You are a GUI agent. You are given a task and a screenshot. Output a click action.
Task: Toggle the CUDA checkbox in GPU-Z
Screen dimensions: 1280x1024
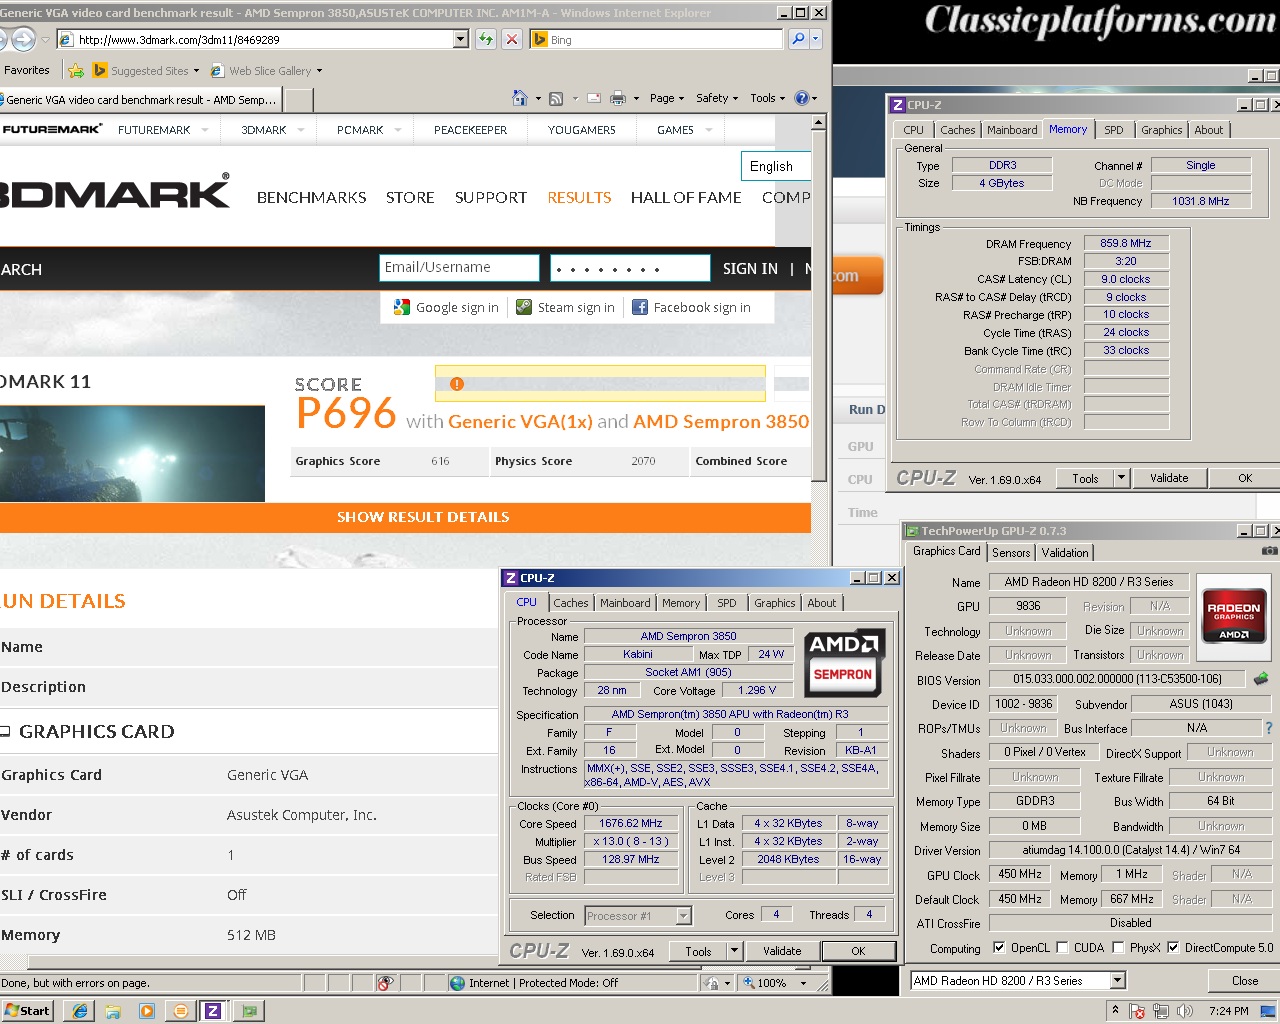tap(1061, 947)
